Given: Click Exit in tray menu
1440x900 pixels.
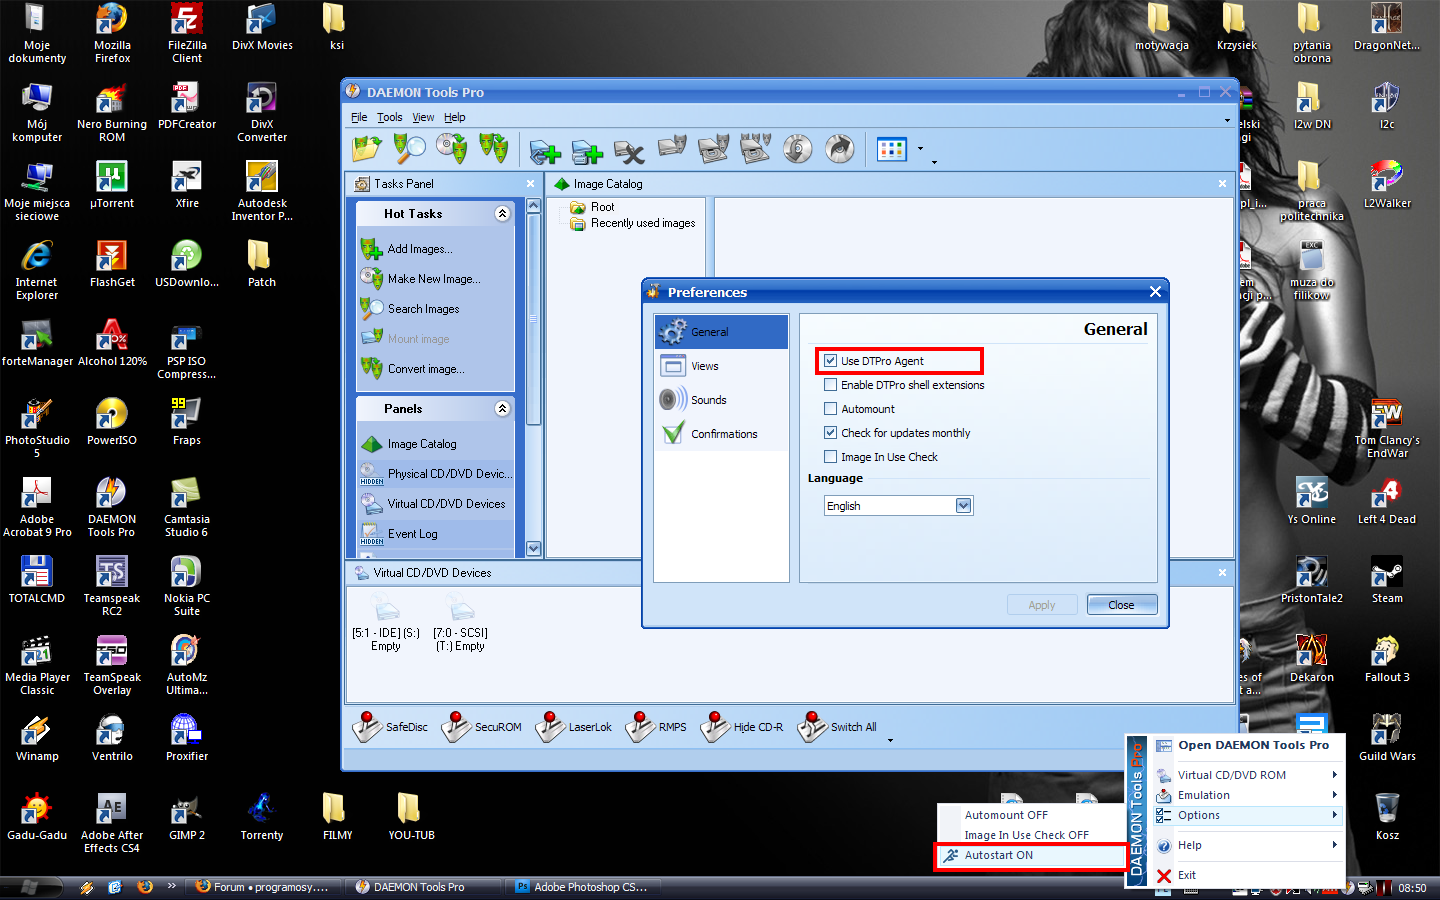Looking at the screenshot, I should [1248, 875].
